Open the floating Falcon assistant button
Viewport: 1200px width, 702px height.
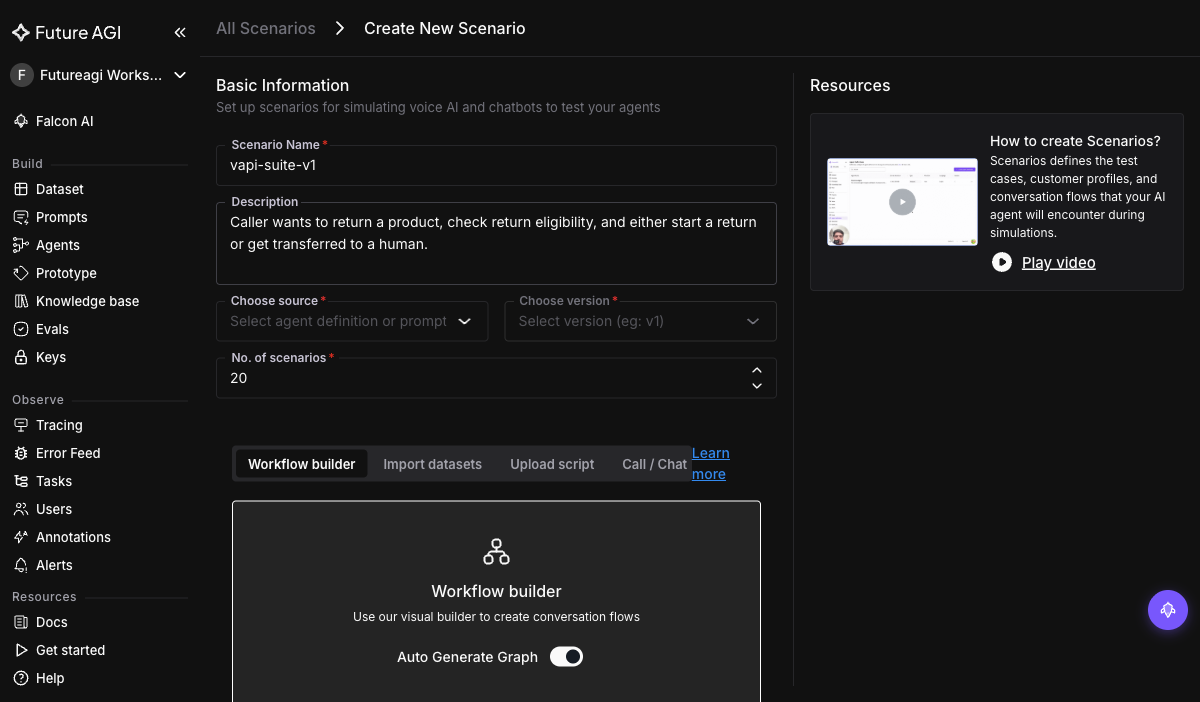tap(1167, 610)
